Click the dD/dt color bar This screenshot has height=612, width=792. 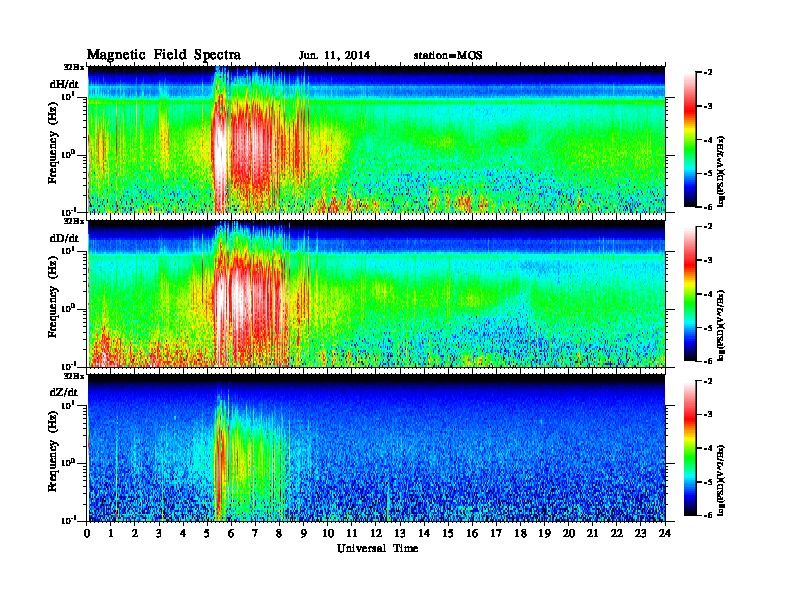tap(690, 293)
